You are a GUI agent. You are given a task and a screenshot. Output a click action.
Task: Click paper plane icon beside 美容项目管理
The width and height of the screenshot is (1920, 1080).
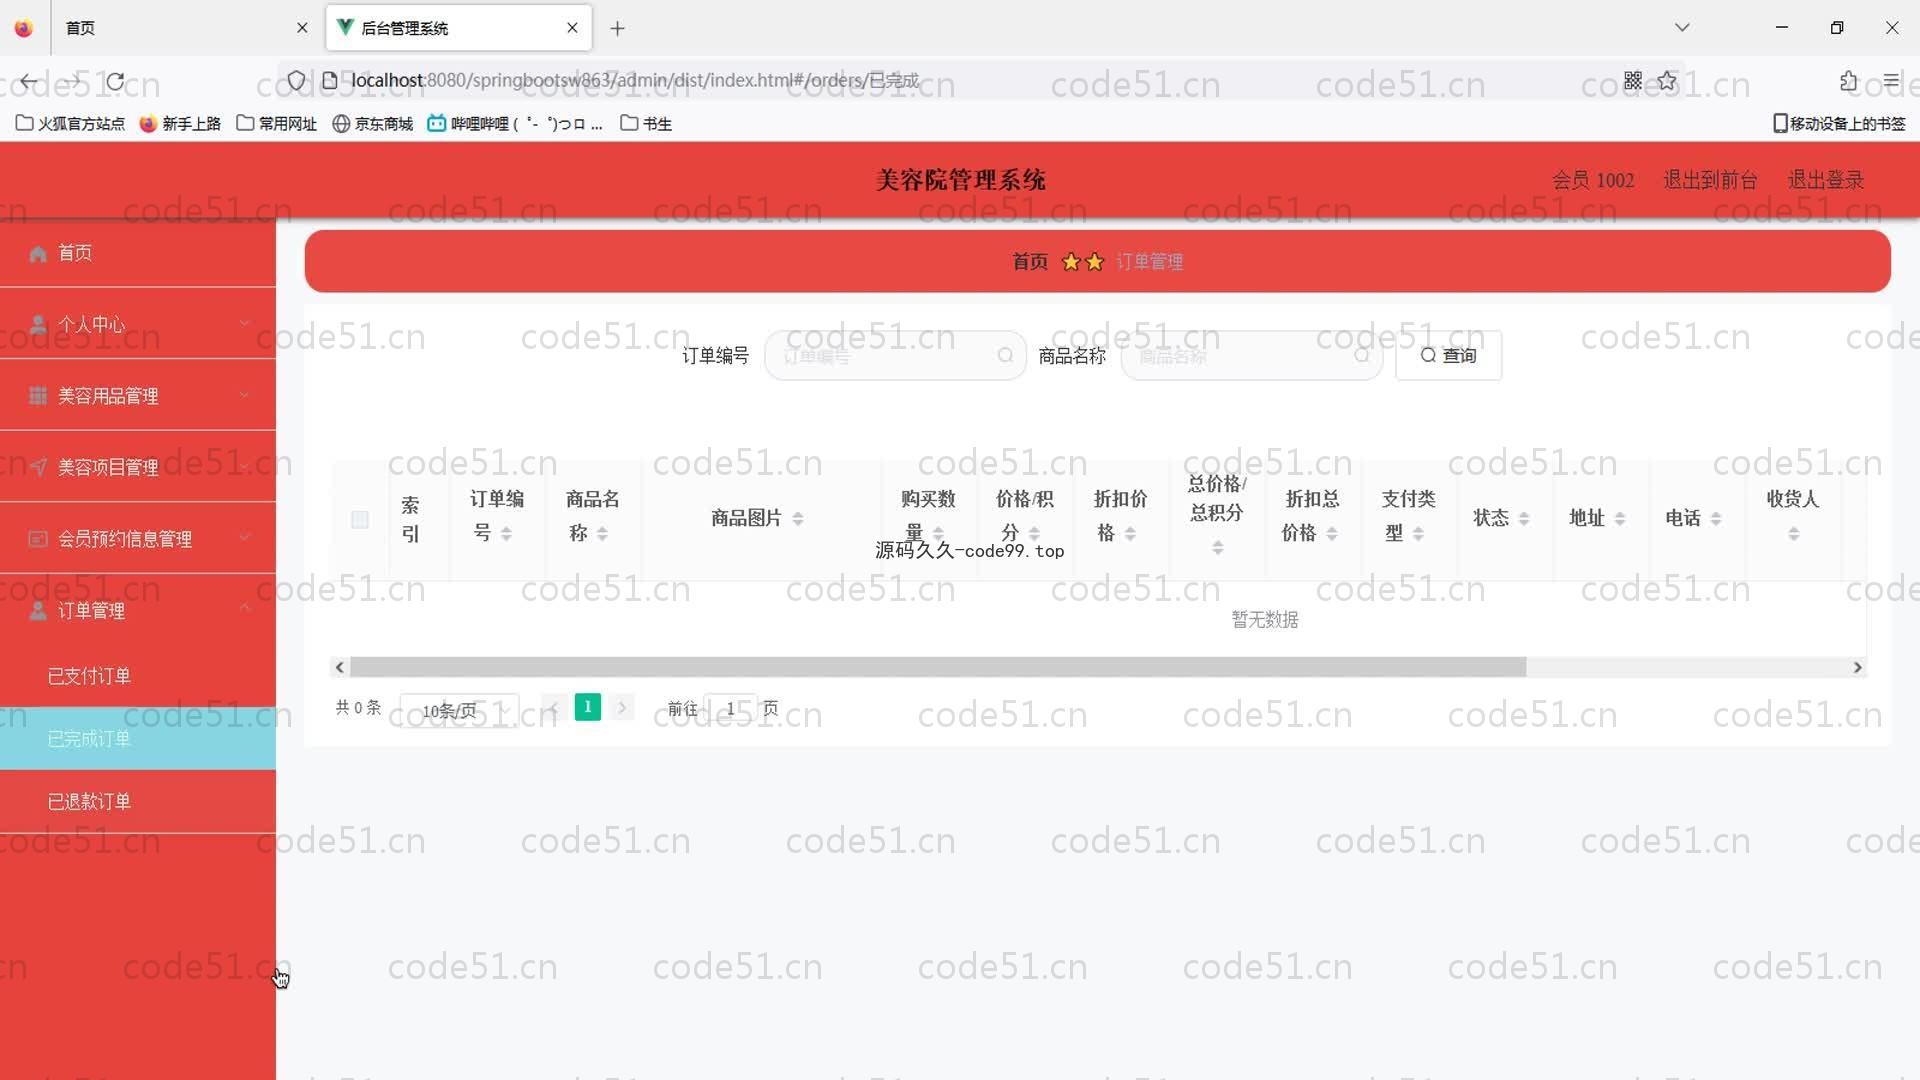click(38, 467)
